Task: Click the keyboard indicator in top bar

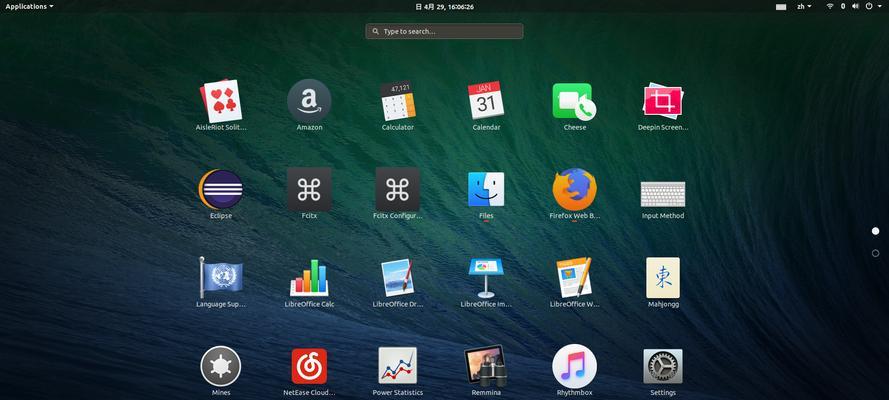Action: click(781, 7)
